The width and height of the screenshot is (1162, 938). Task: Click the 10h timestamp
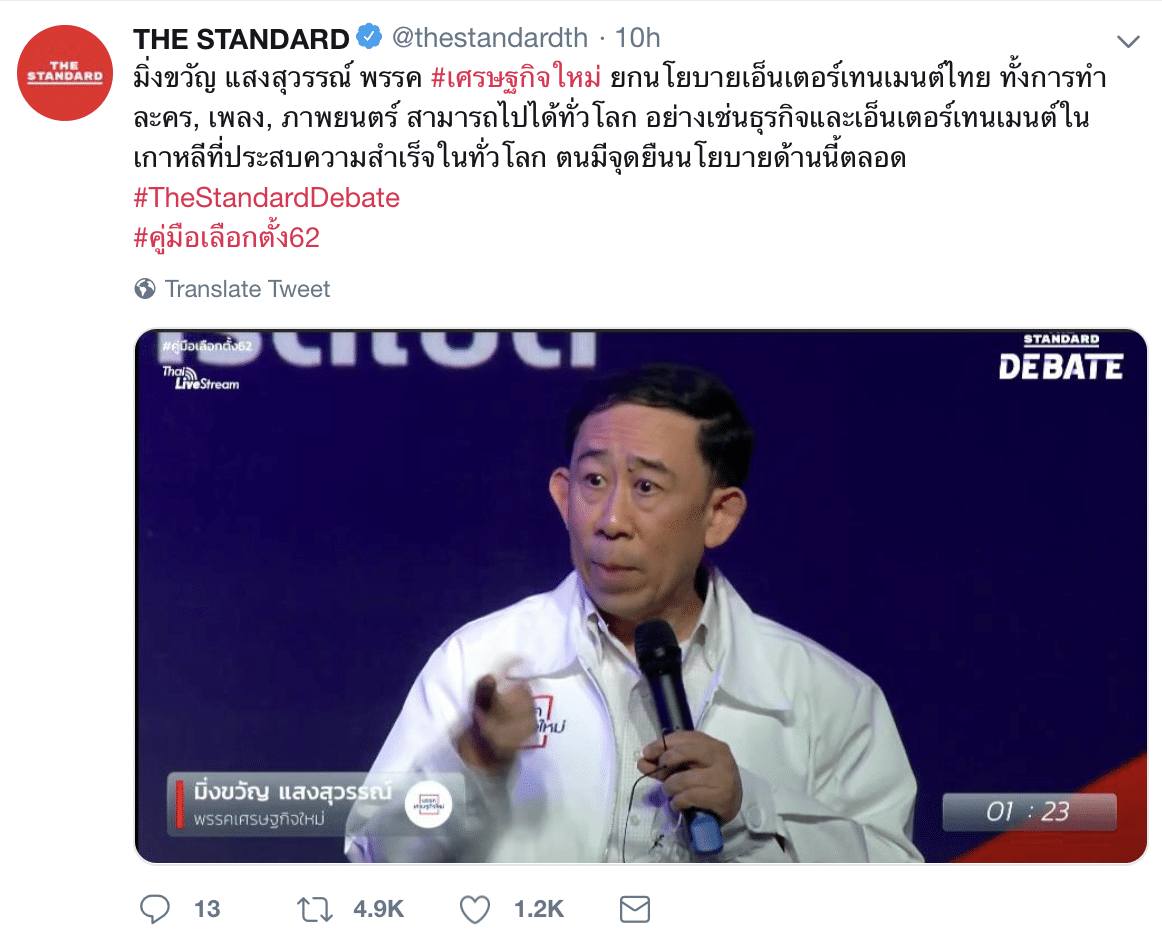coord(637,38)
